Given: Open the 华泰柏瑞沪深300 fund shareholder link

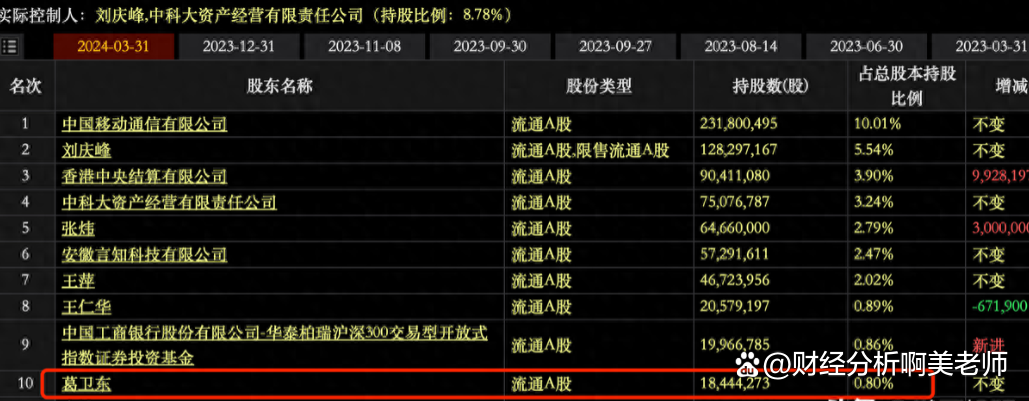Looking at the screenshot, I should coord(274,344).
